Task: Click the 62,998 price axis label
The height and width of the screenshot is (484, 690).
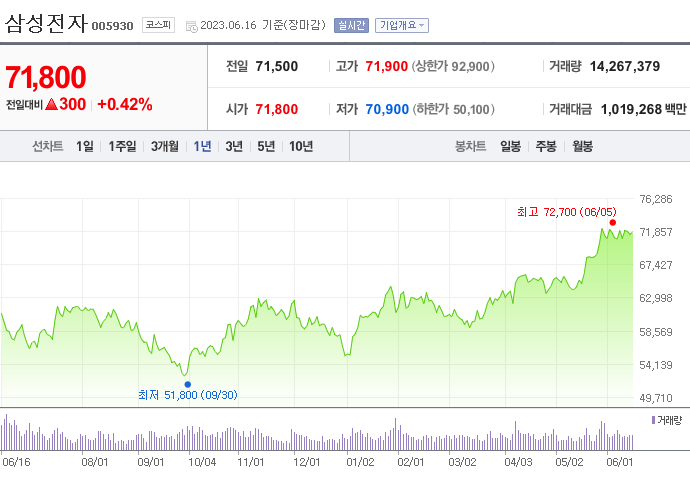Action: click(656, 298)
